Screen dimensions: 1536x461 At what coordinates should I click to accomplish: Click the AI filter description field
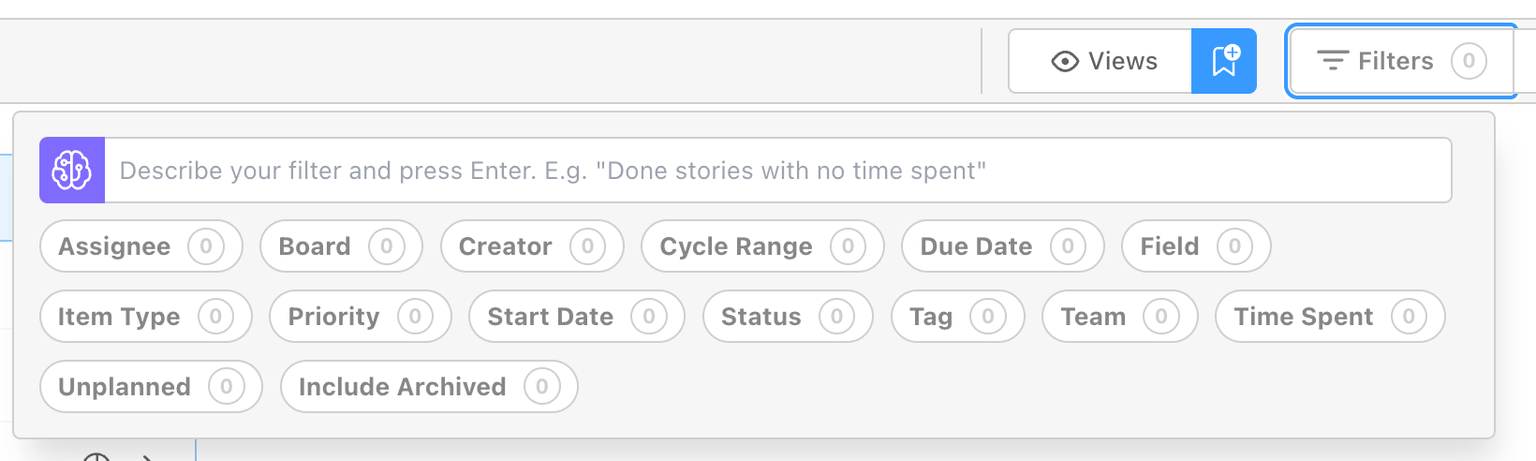[778, 170]
